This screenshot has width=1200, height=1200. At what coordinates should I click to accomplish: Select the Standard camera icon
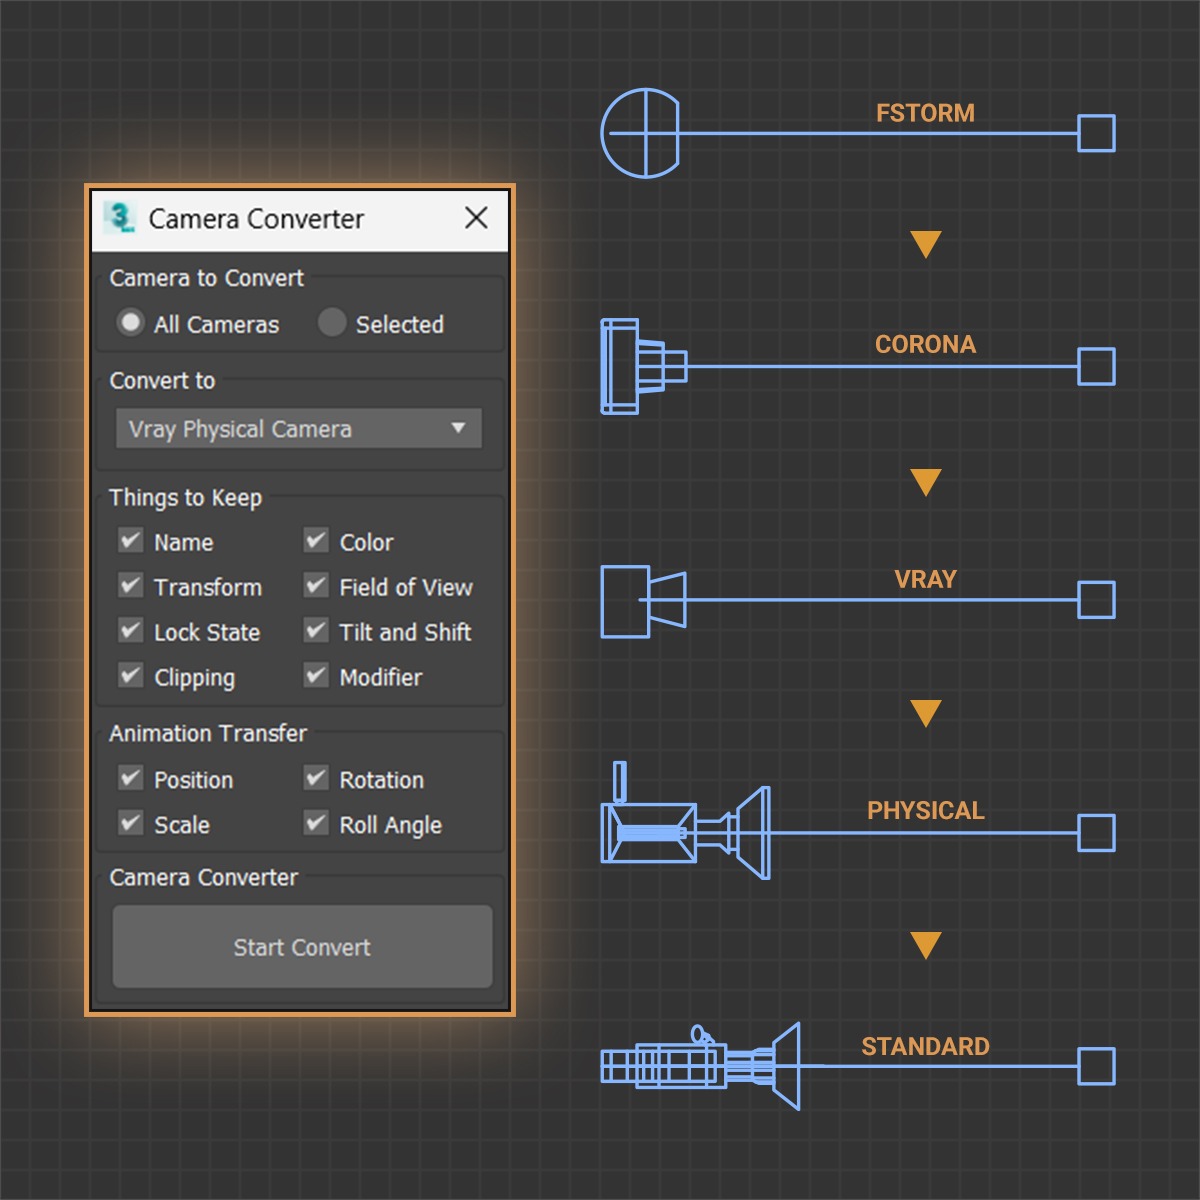[700, 1066]
